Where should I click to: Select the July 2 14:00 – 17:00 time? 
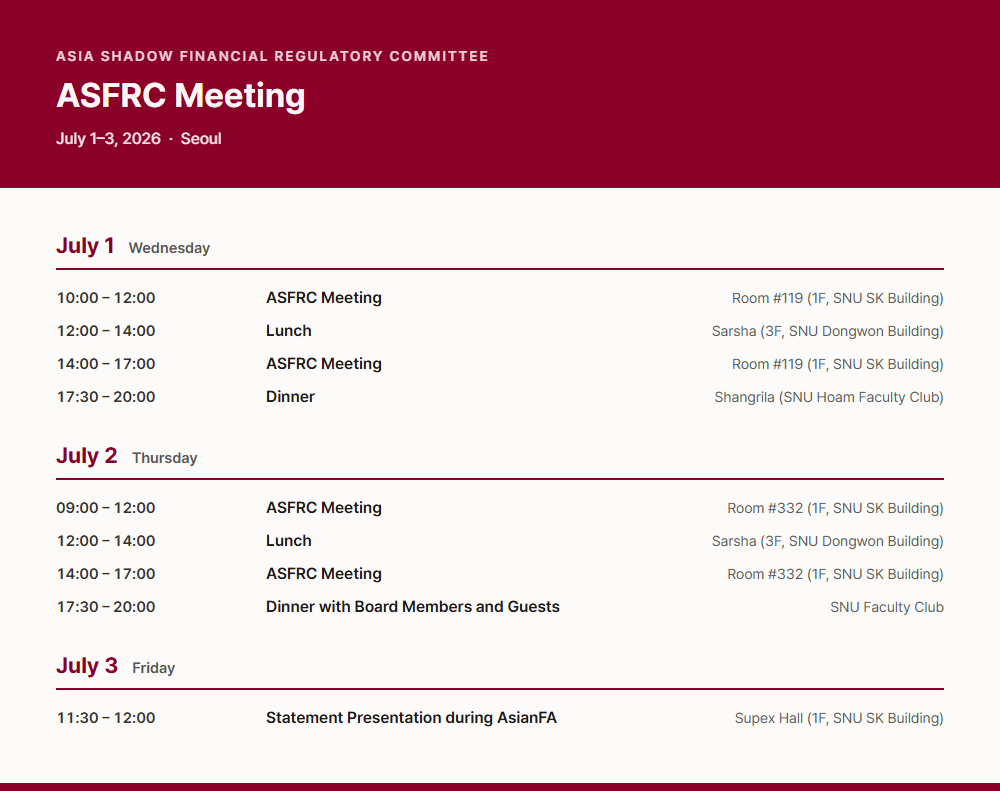106,573
